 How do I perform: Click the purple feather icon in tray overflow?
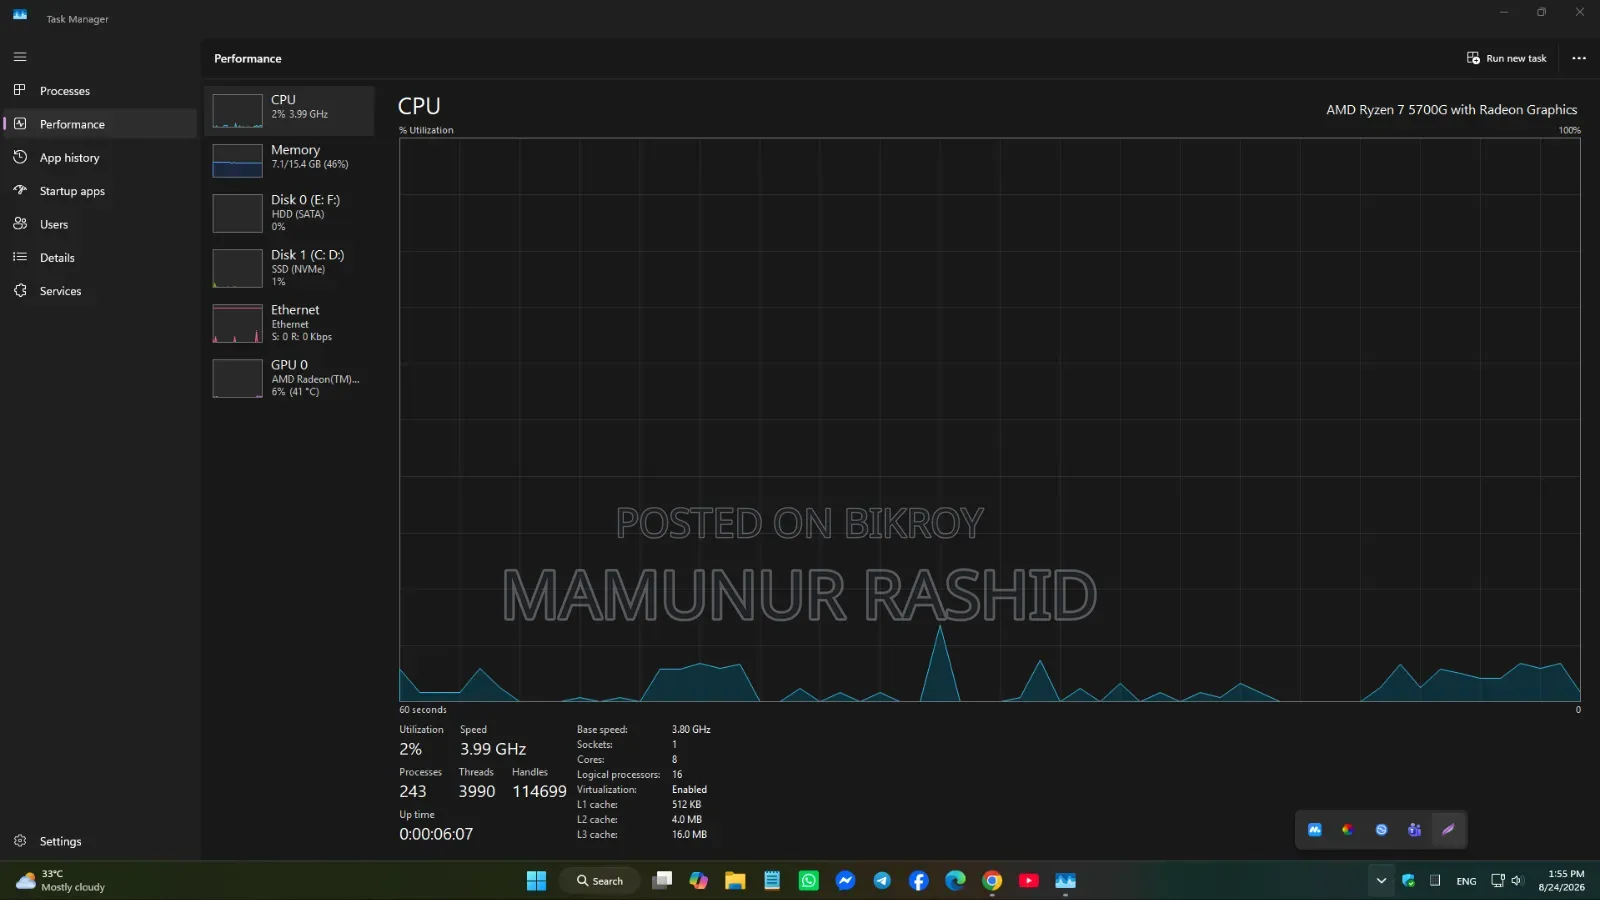(1447, 830)
